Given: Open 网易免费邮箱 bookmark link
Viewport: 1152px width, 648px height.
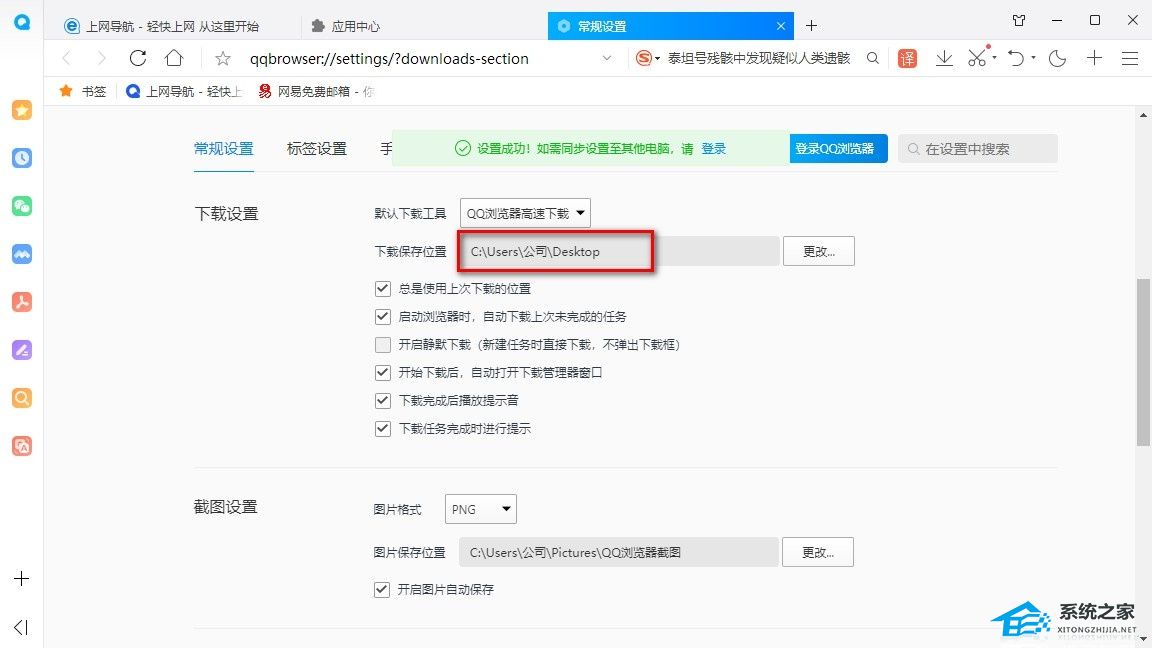Looking at the screenshot, I should (316, 91).
